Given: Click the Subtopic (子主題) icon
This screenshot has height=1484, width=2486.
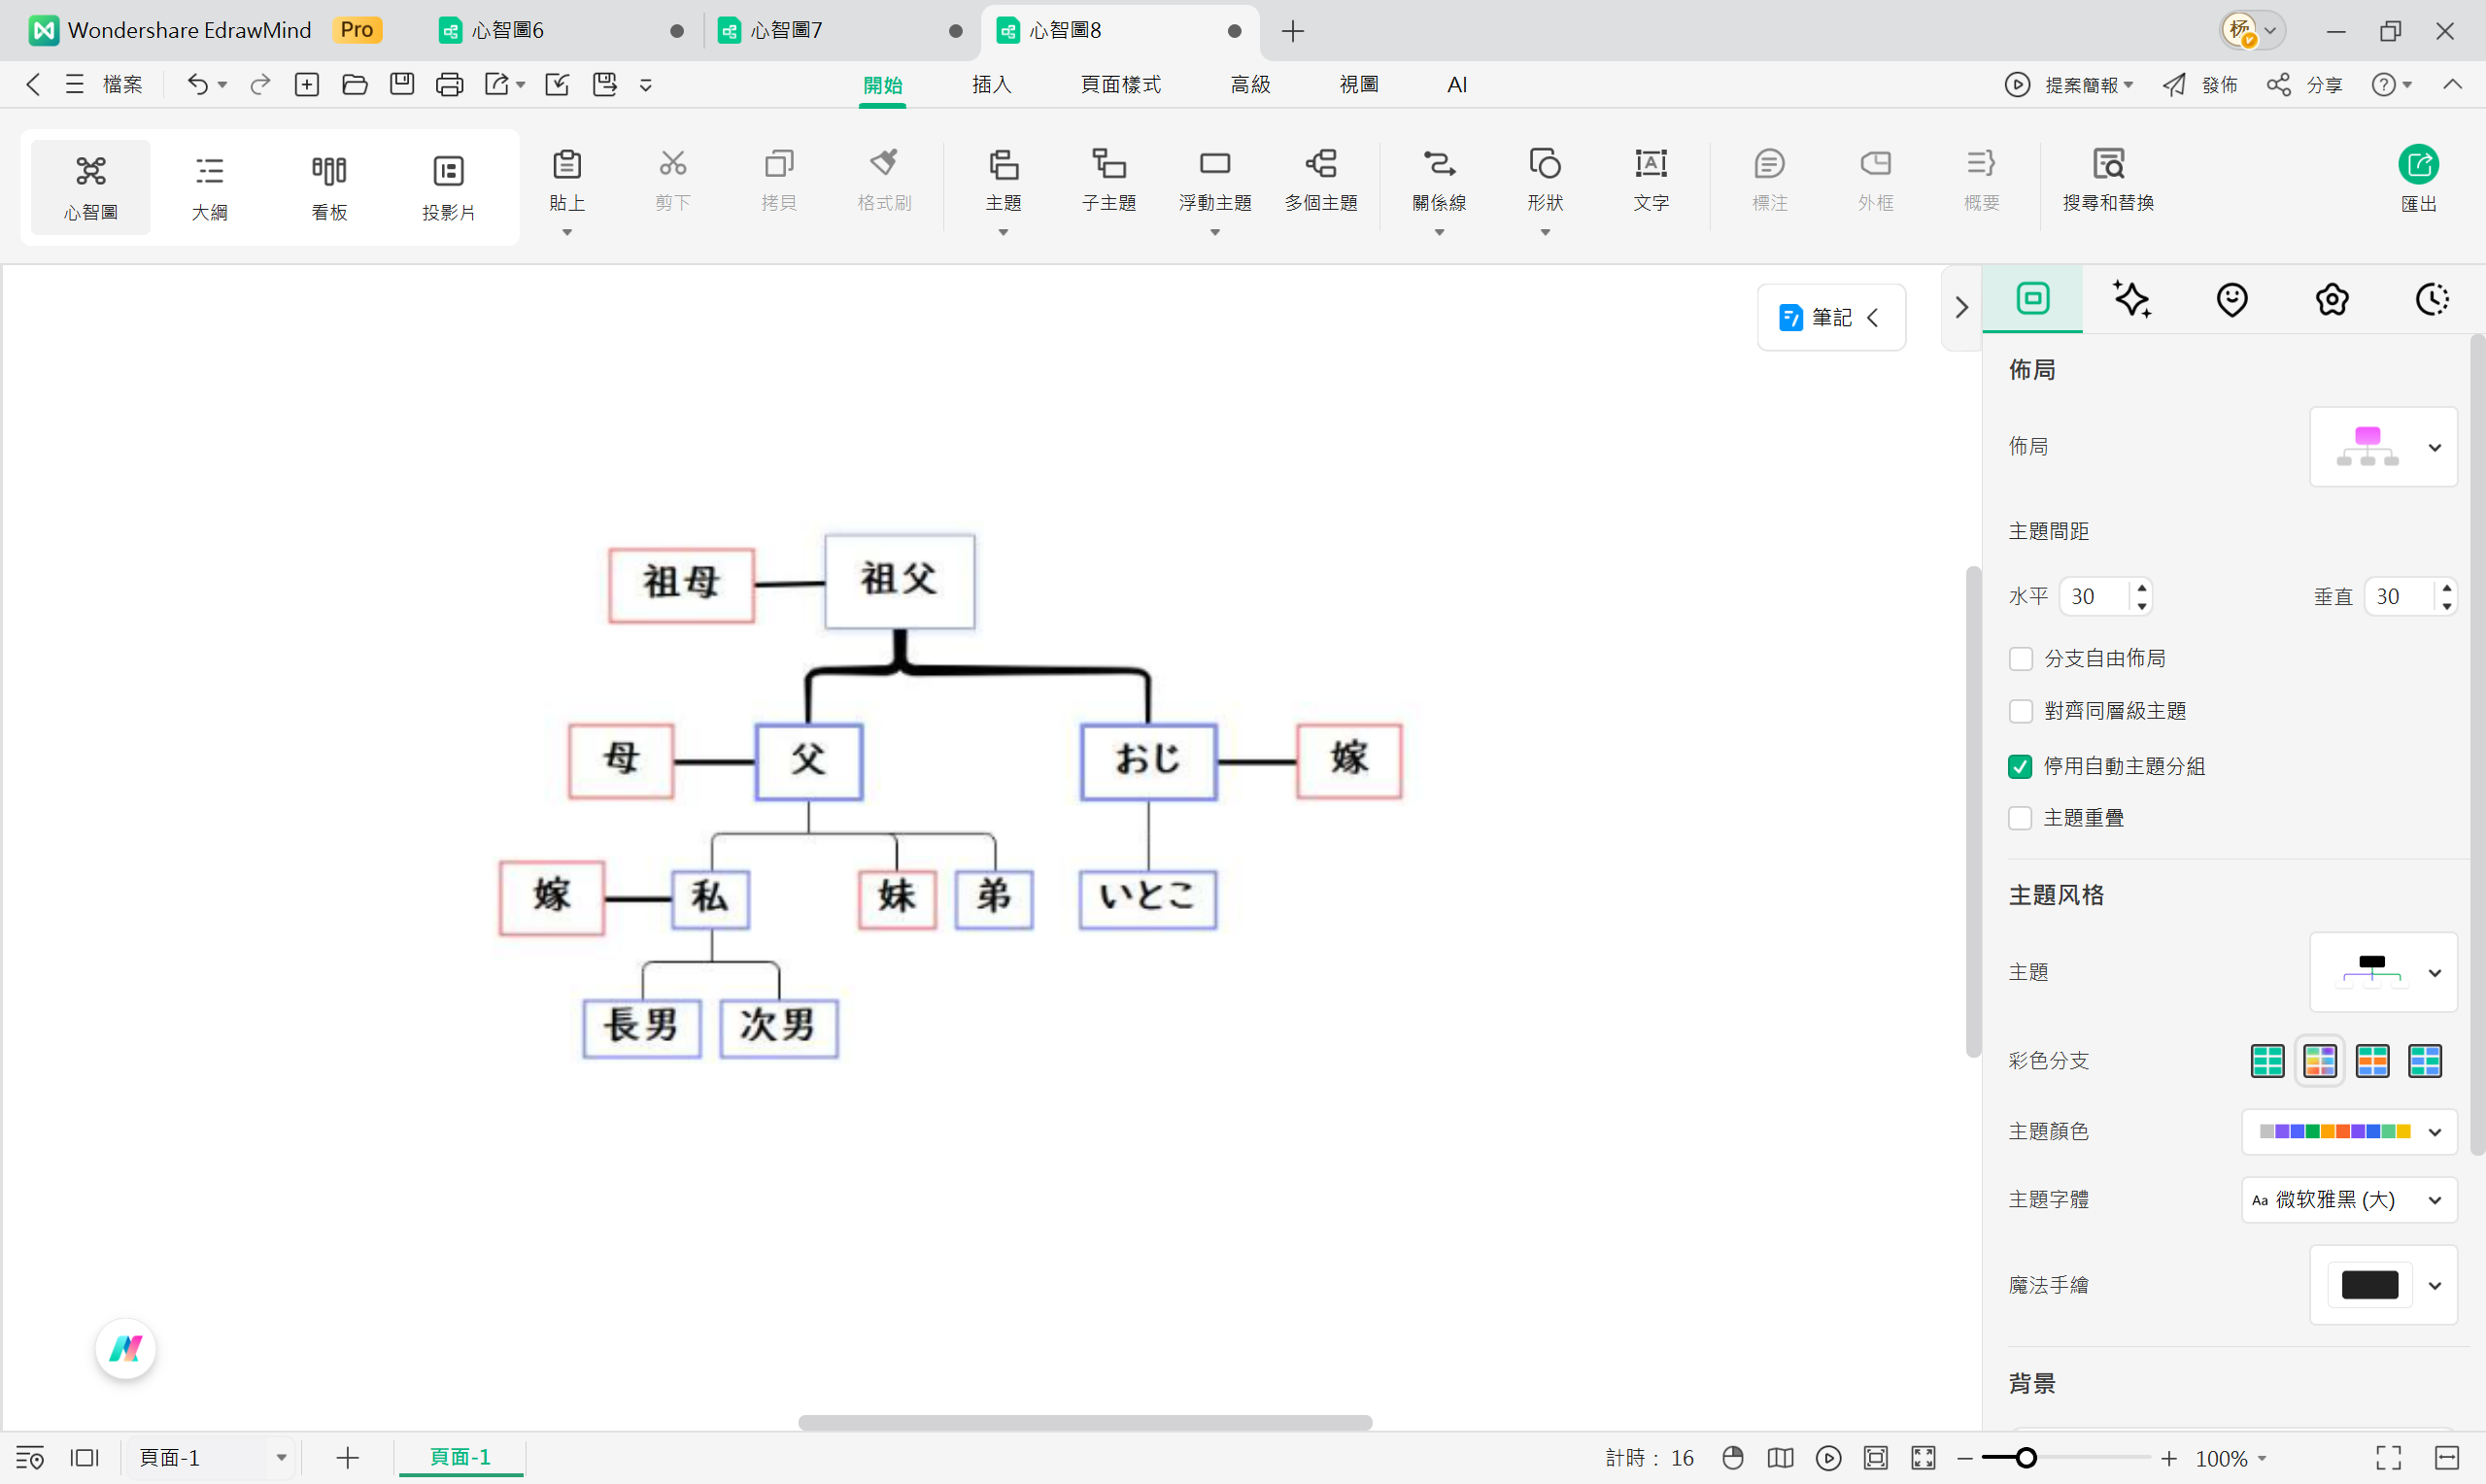Looking at the screenshot, I should pyautogui.click(x=1108, y=165).
